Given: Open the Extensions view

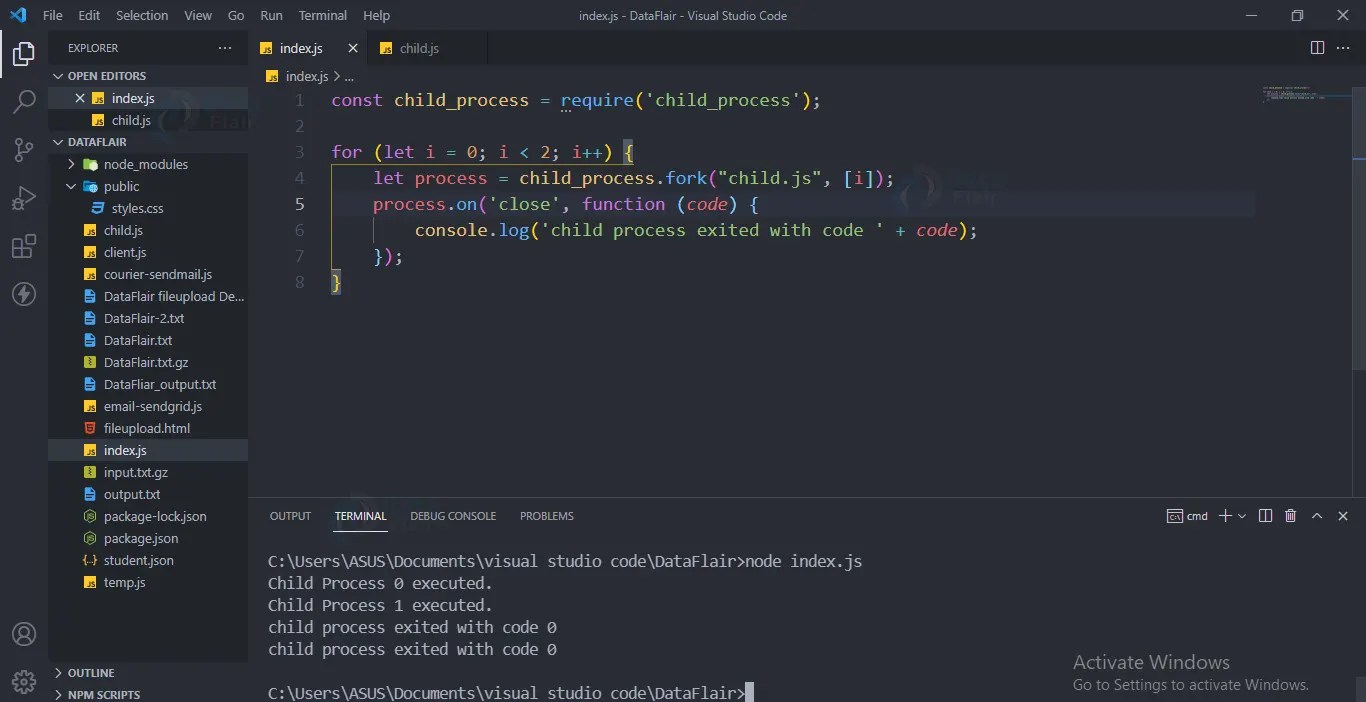Looking at the screenshot, I should 23,246.
